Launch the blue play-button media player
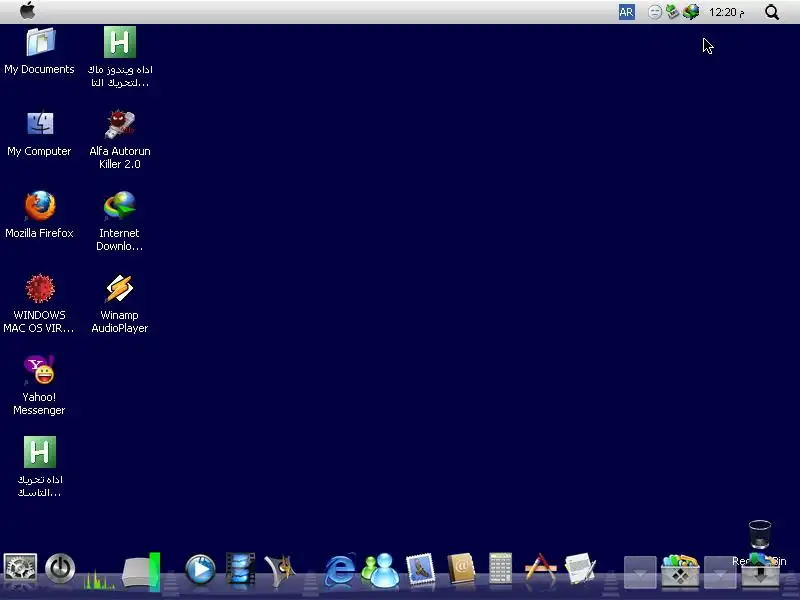 coord(200,568)
